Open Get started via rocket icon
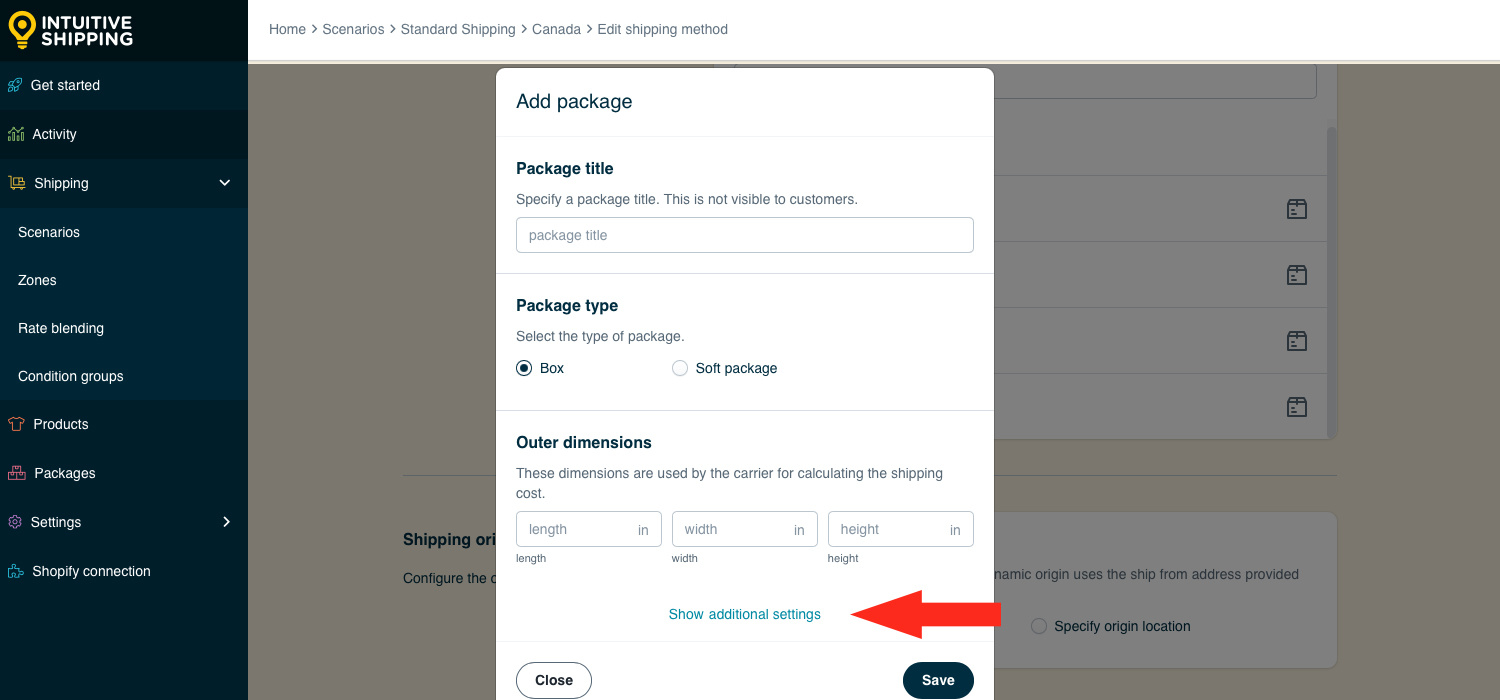This screenshot has height=700, width=1500. [15, 85]
